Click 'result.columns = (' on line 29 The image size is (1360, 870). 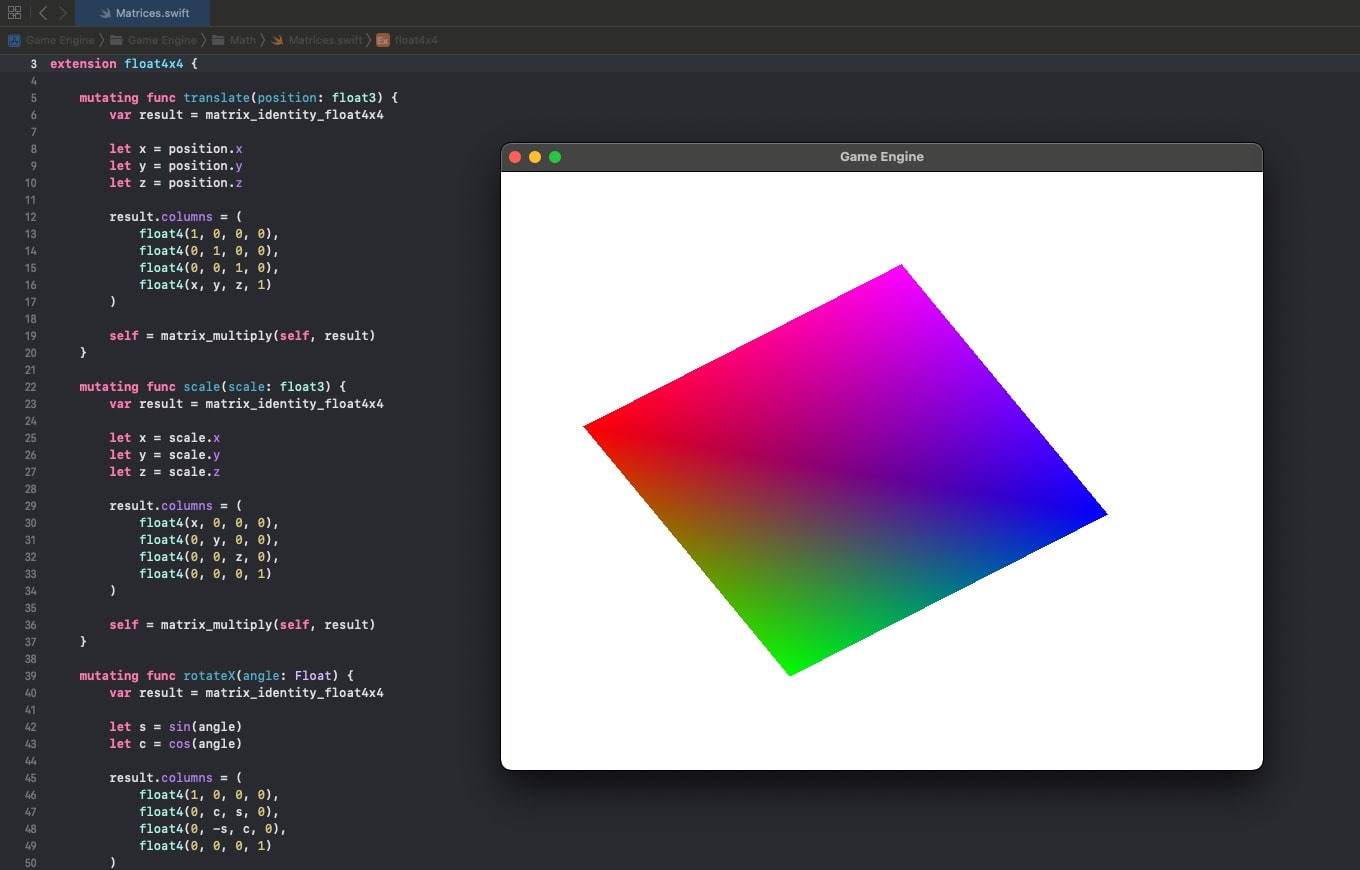pos(176,506)
